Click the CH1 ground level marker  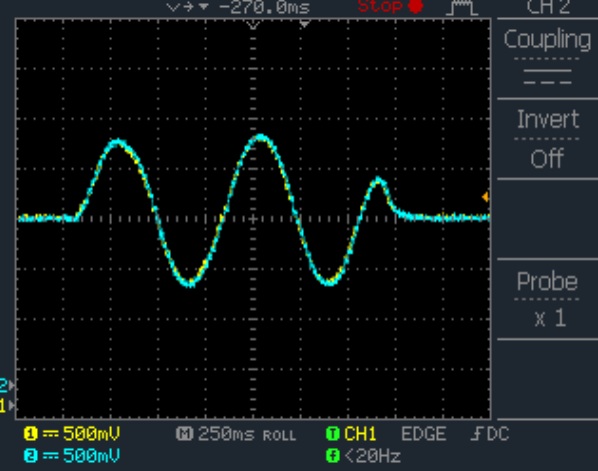7,405
